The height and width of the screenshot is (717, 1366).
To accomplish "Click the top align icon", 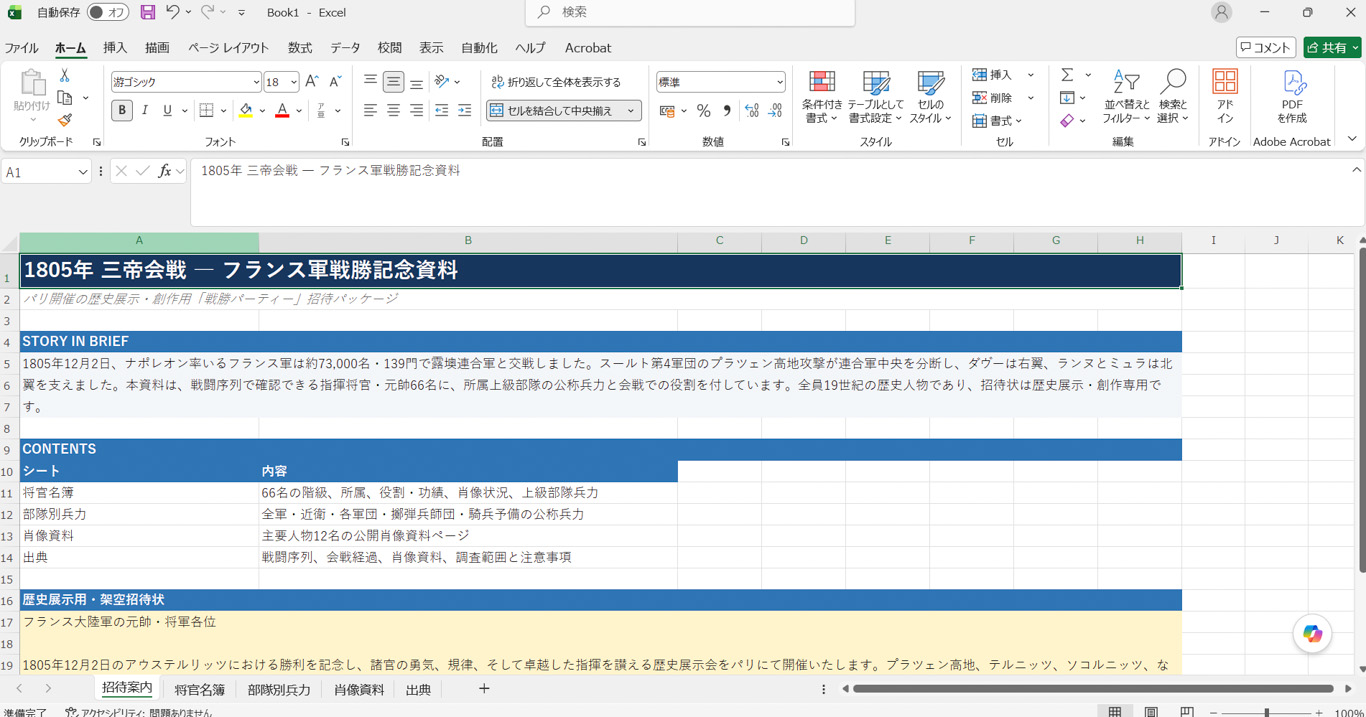I will pos(370,82).
